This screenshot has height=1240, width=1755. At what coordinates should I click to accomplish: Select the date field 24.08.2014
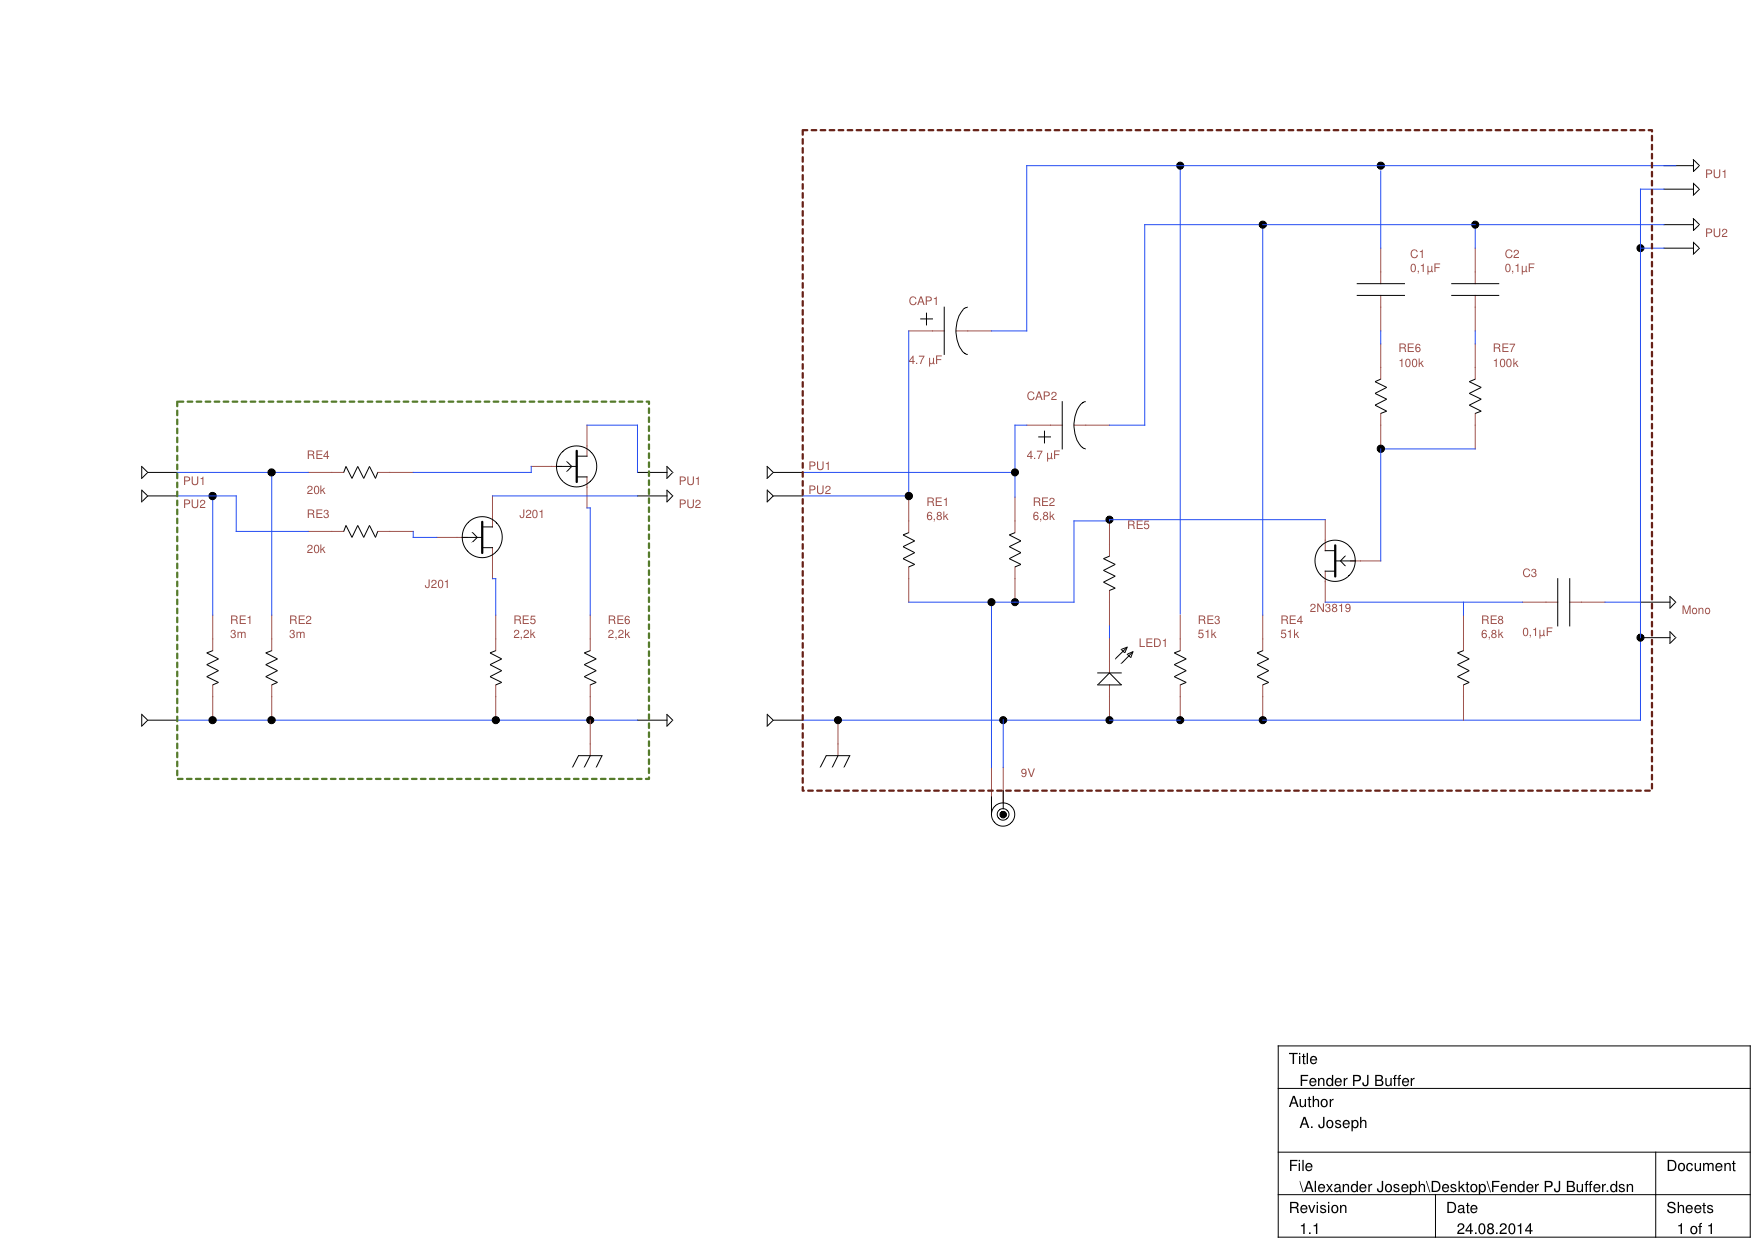pos(1494,1229)
